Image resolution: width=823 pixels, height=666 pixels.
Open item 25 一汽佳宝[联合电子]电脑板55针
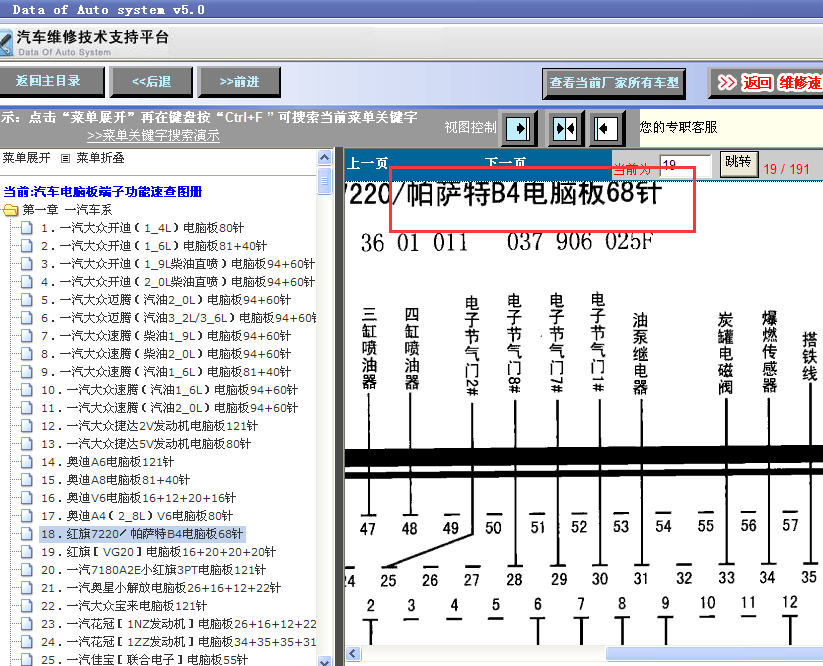click(144, 660)
